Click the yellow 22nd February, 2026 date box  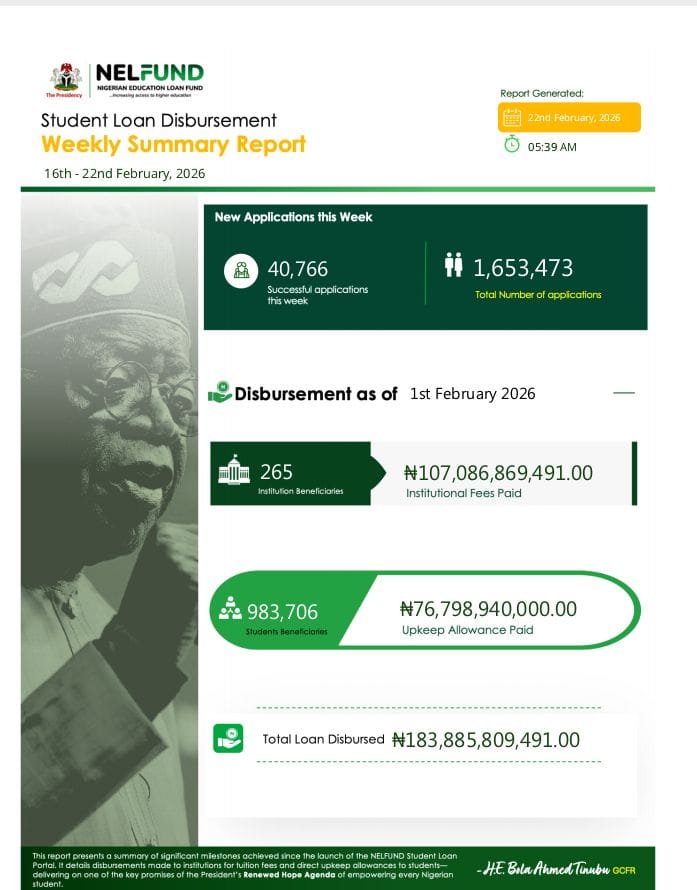(569, 117)
